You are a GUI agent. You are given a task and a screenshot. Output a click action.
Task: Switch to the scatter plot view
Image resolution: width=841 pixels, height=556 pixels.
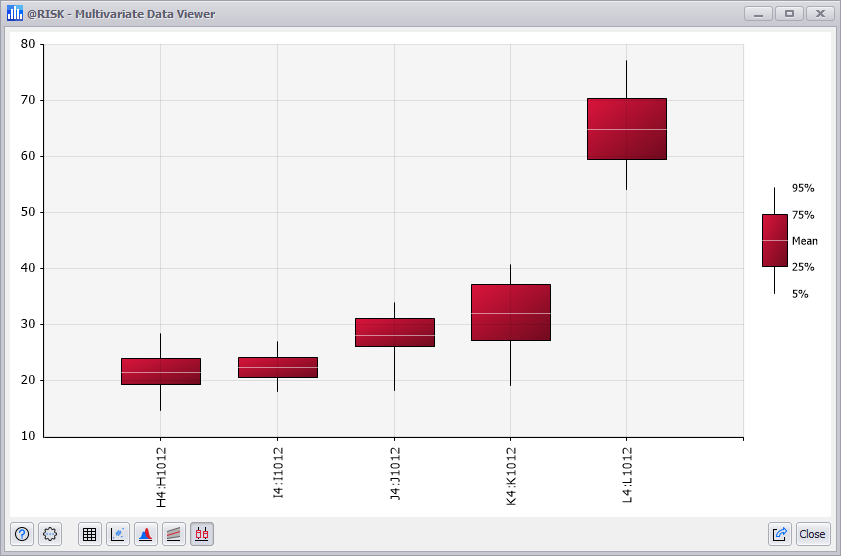(118, 534)
